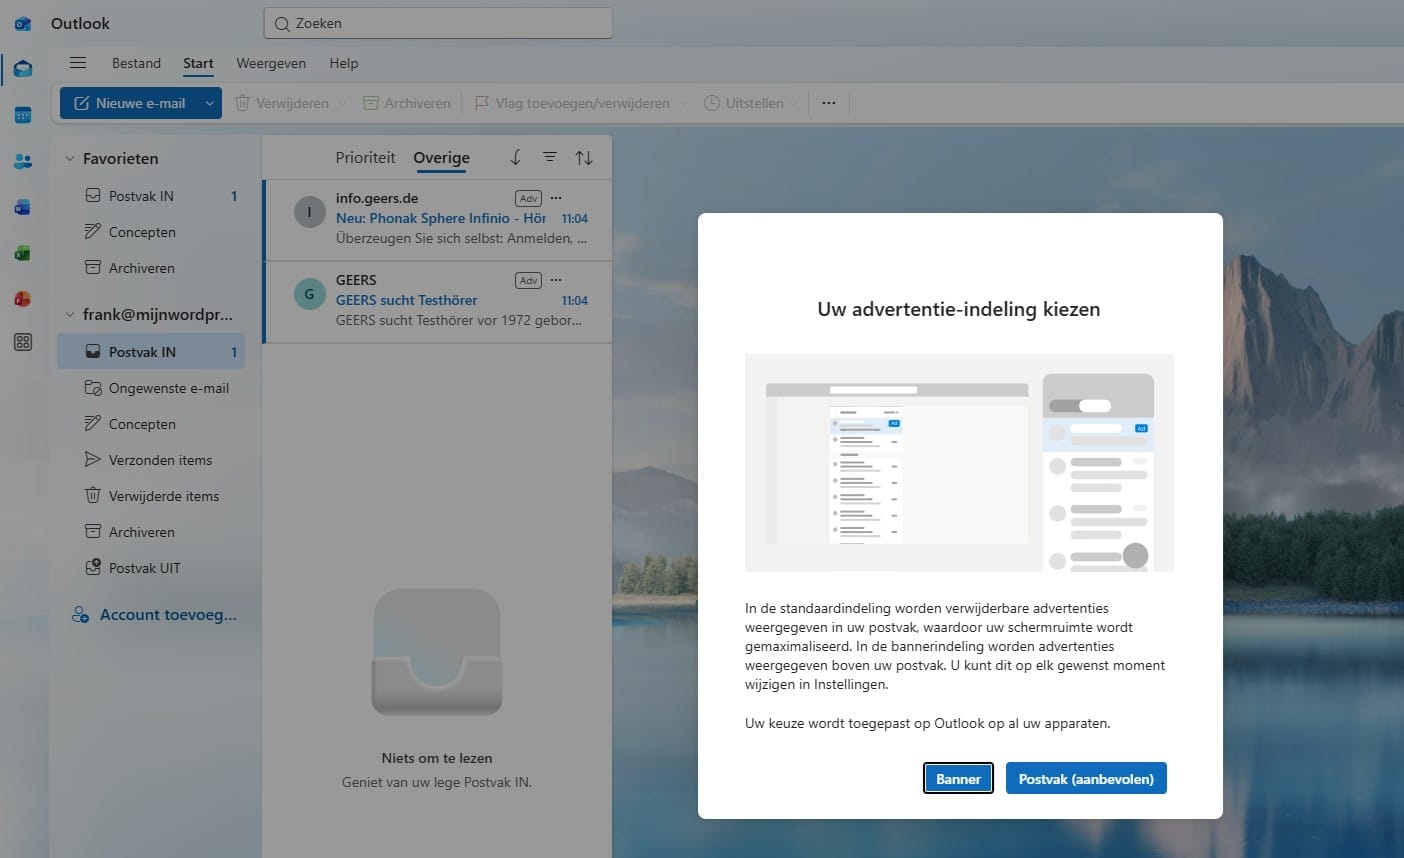Screen dimensions: 1404x858
Task: Expand the Nieuwe e-mail dropdown arrow
Action: (x=209, y=103)
